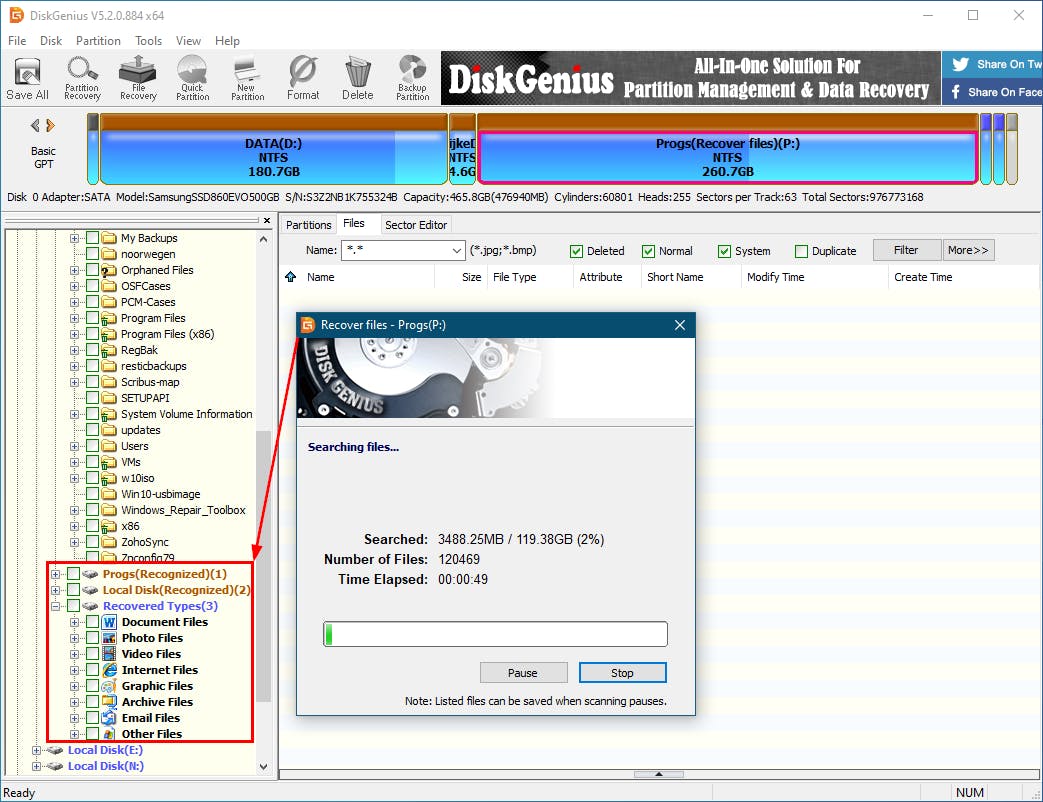Open the Name filter dropdown
The image size is (1043, 802).
coord(456,251)
